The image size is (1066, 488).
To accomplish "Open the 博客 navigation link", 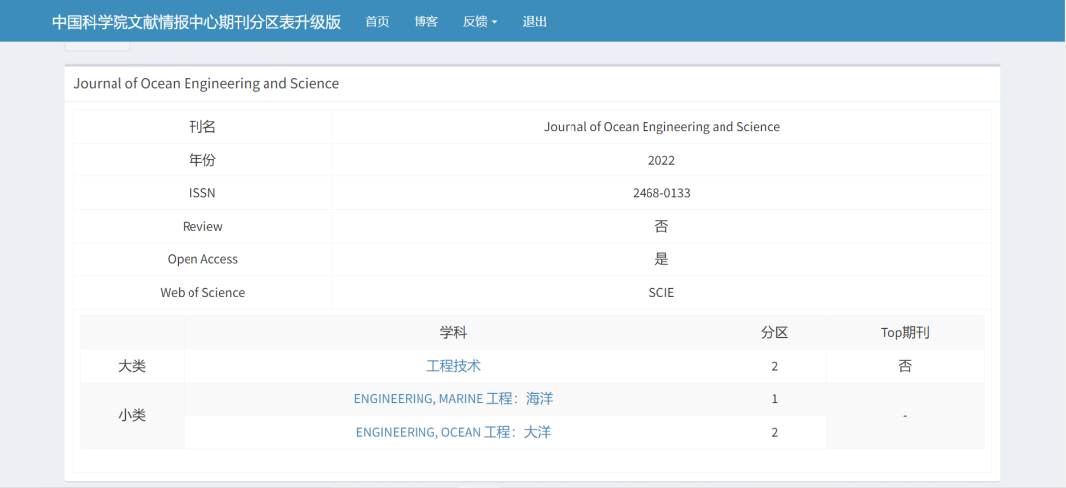I will [x=426, y=21].
